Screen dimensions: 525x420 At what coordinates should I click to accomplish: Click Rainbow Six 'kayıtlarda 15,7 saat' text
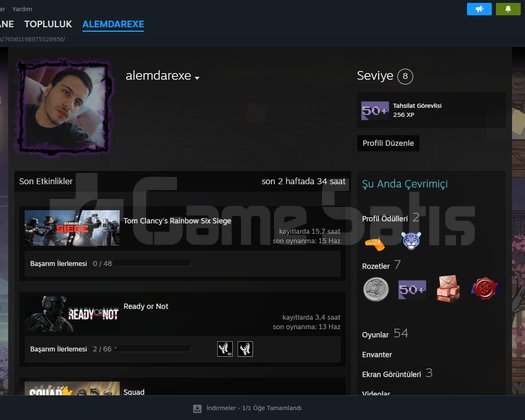309,231
